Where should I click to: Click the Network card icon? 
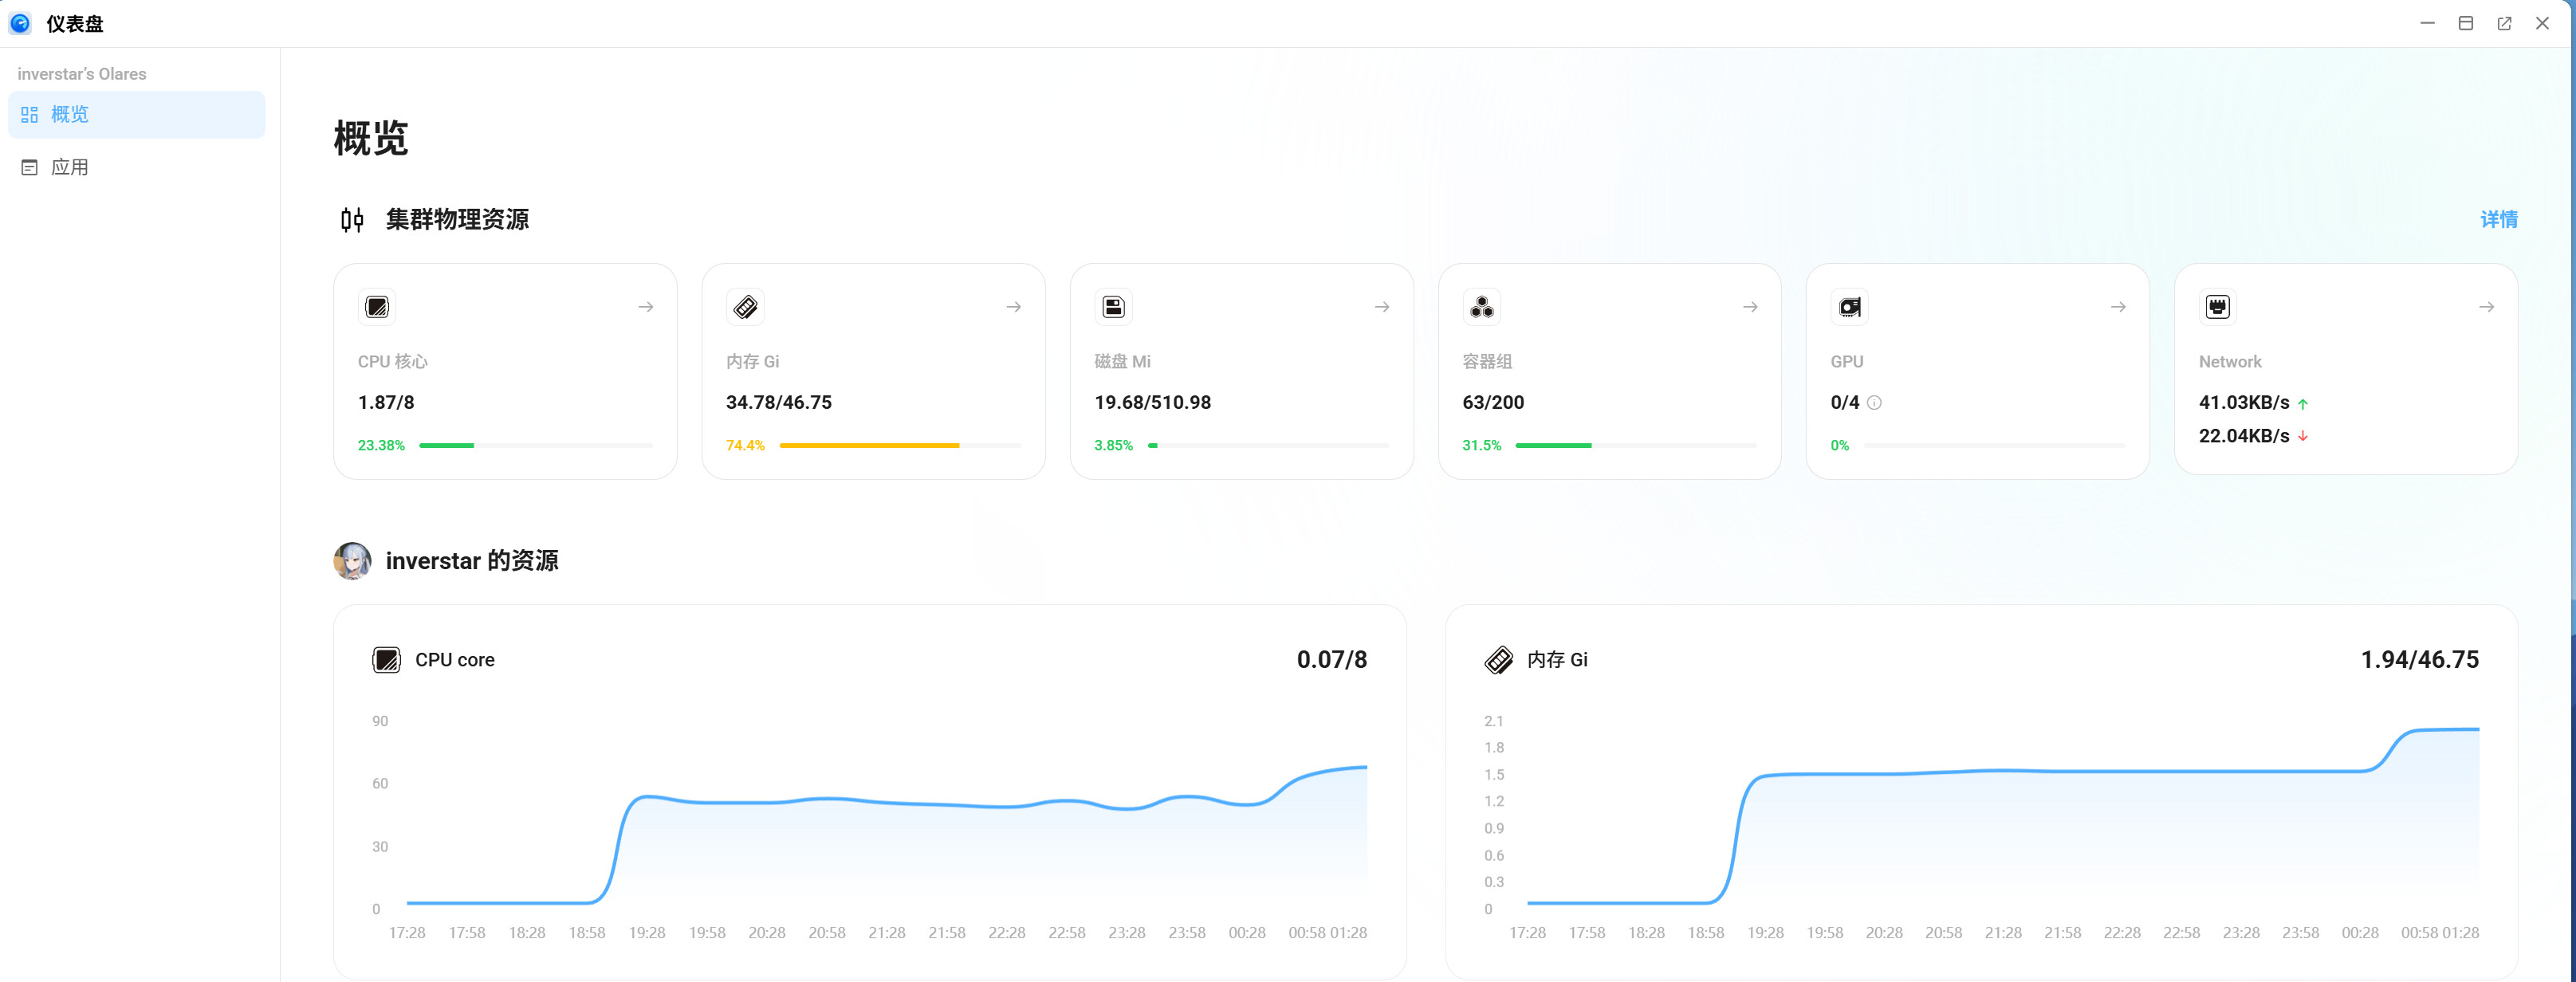(x=2217, y=307)
